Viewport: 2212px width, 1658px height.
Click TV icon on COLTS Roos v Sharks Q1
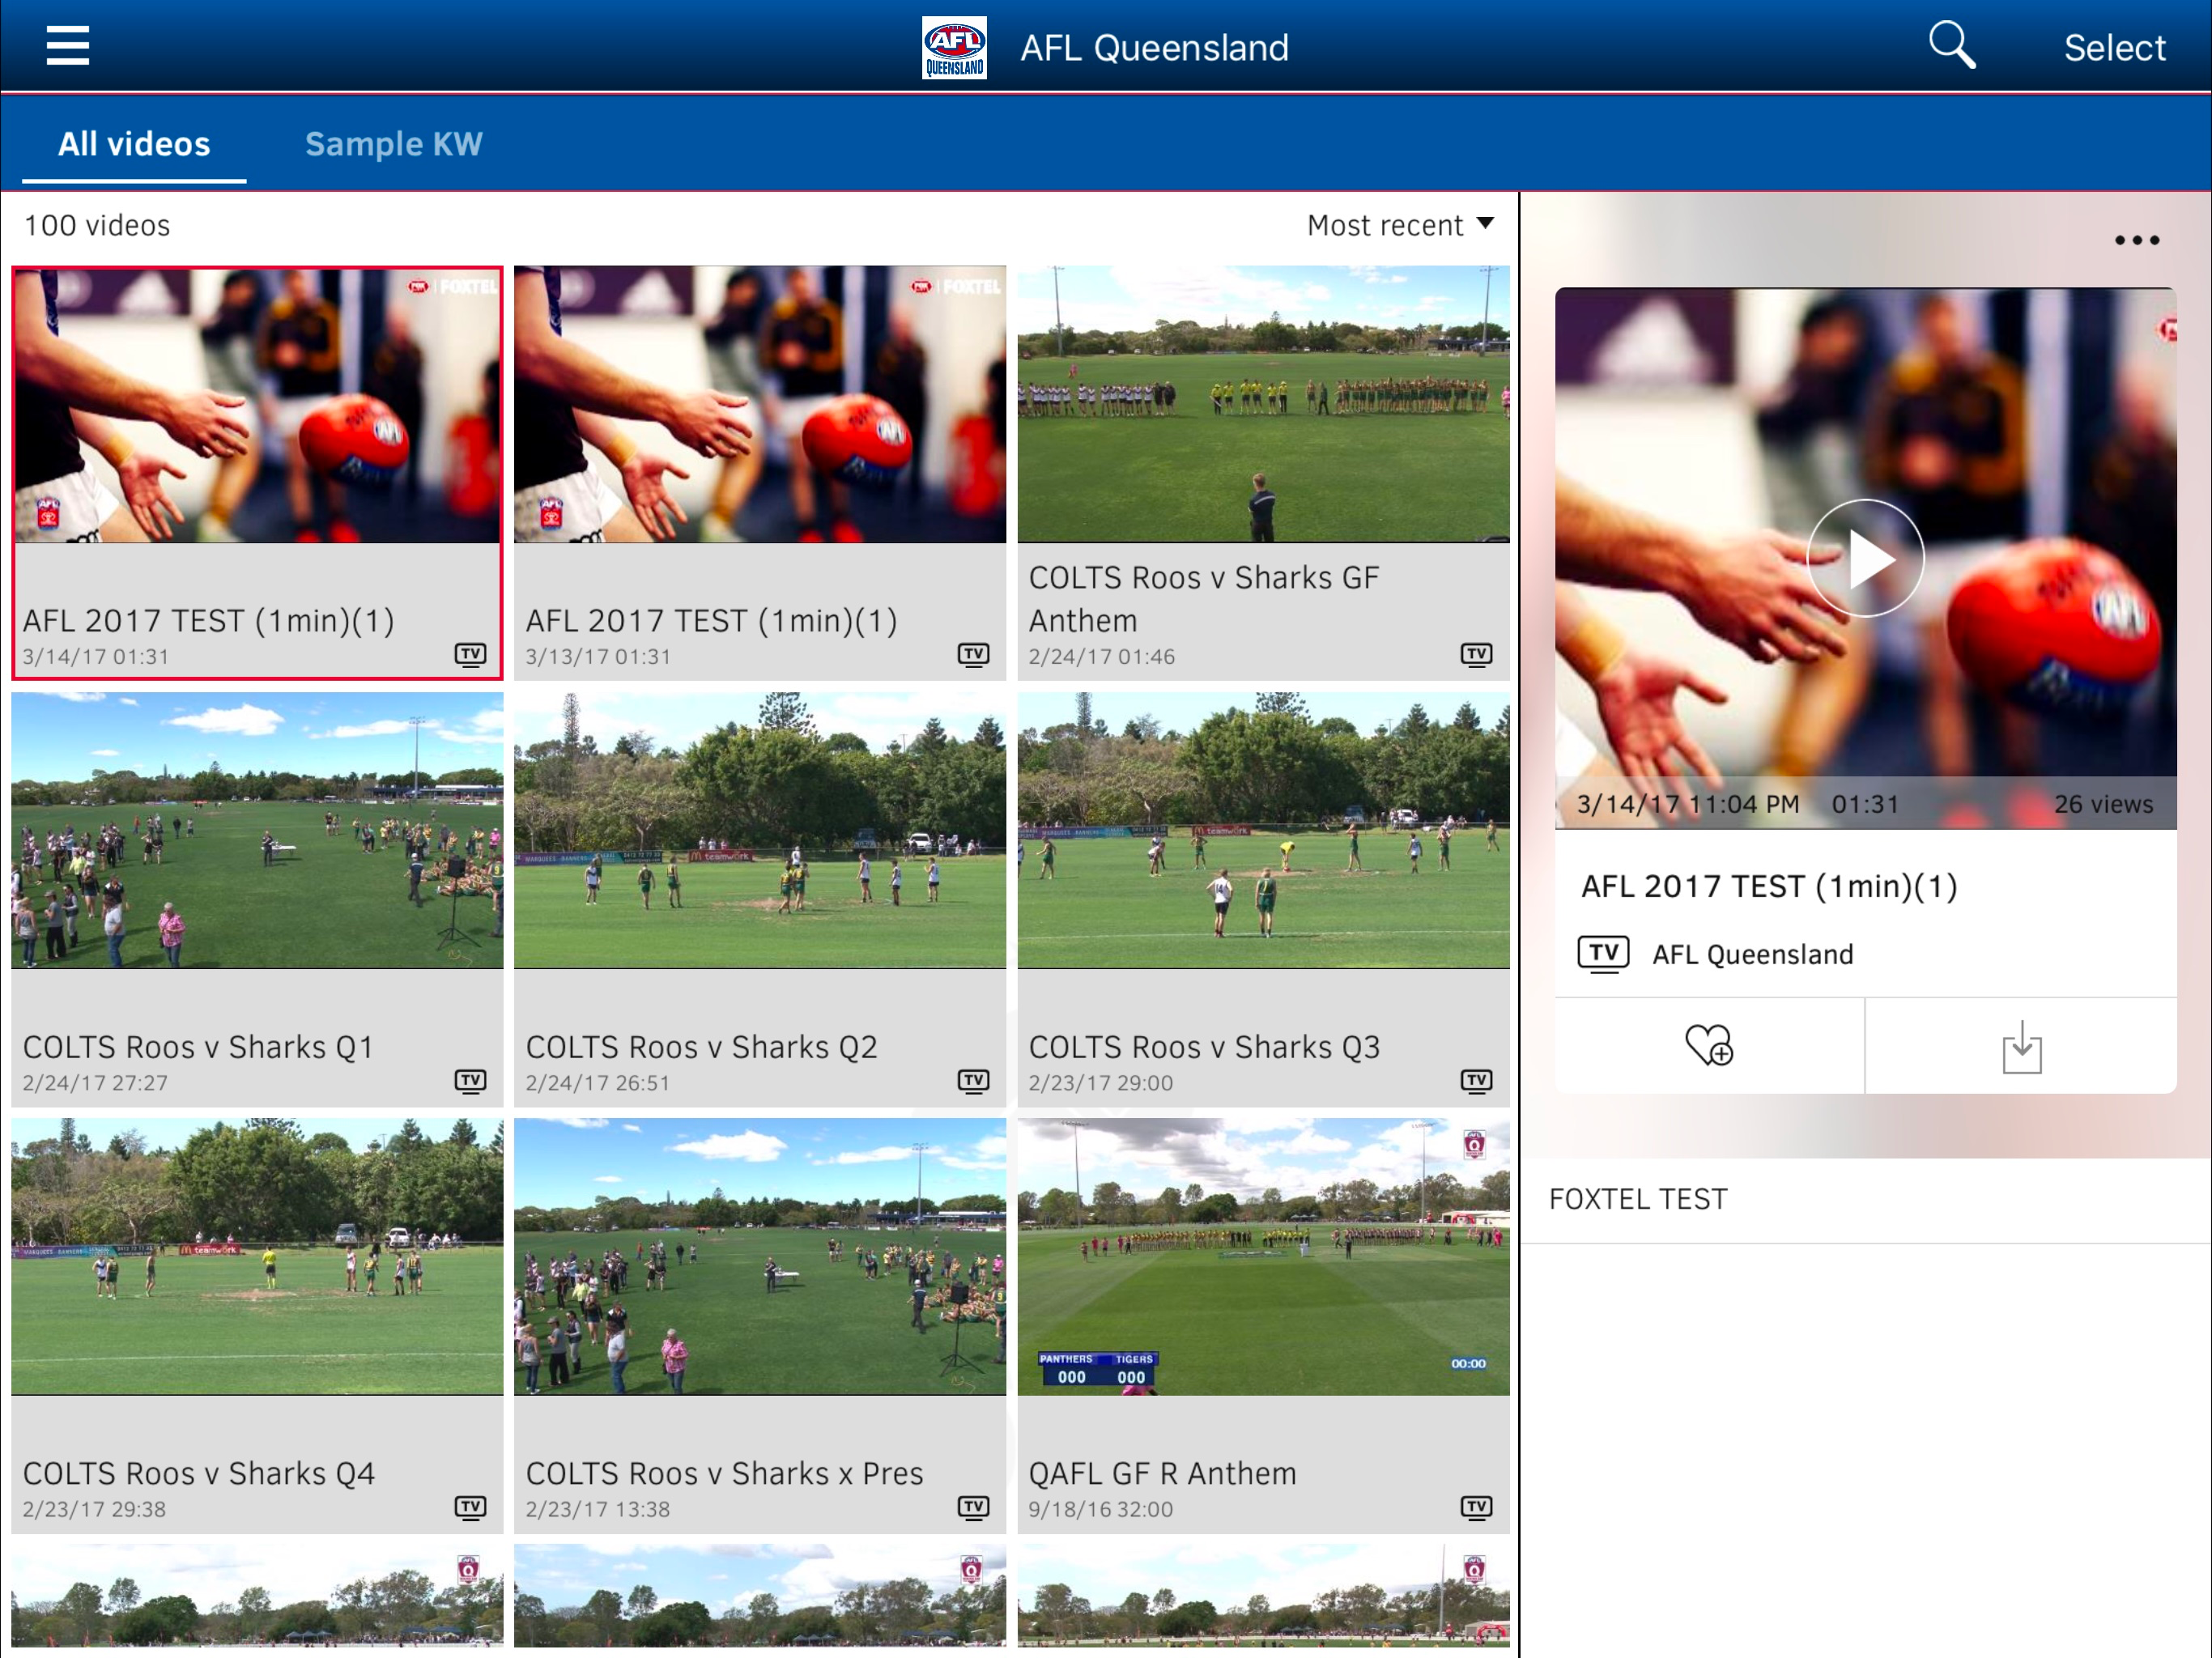click(470, 1081)
